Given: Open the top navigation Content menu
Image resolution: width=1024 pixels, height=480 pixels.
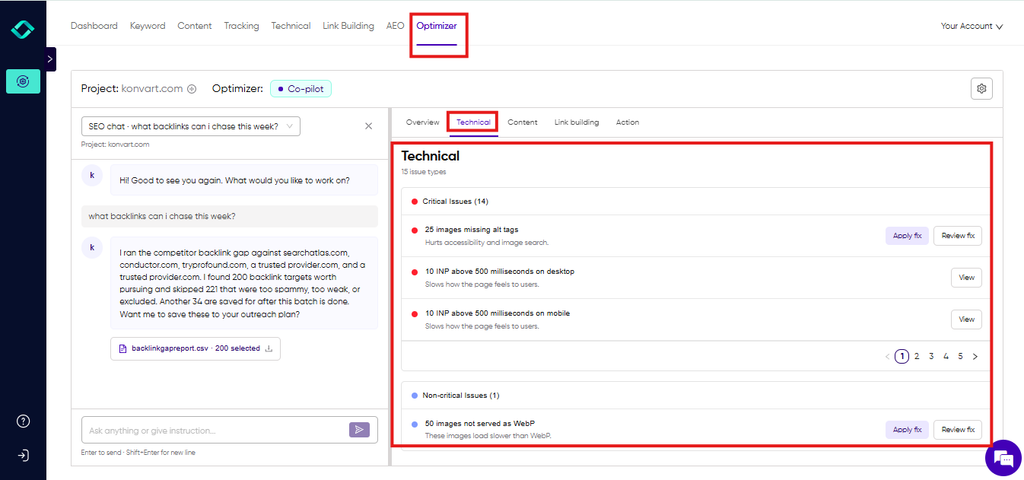Looking at the screenshot, I should pos(195,26).
